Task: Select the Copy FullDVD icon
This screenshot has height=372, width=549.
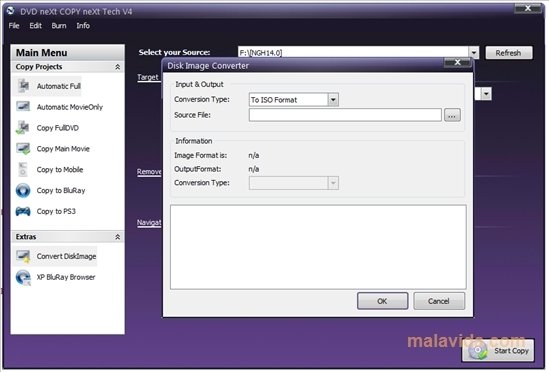Action: 23,128
